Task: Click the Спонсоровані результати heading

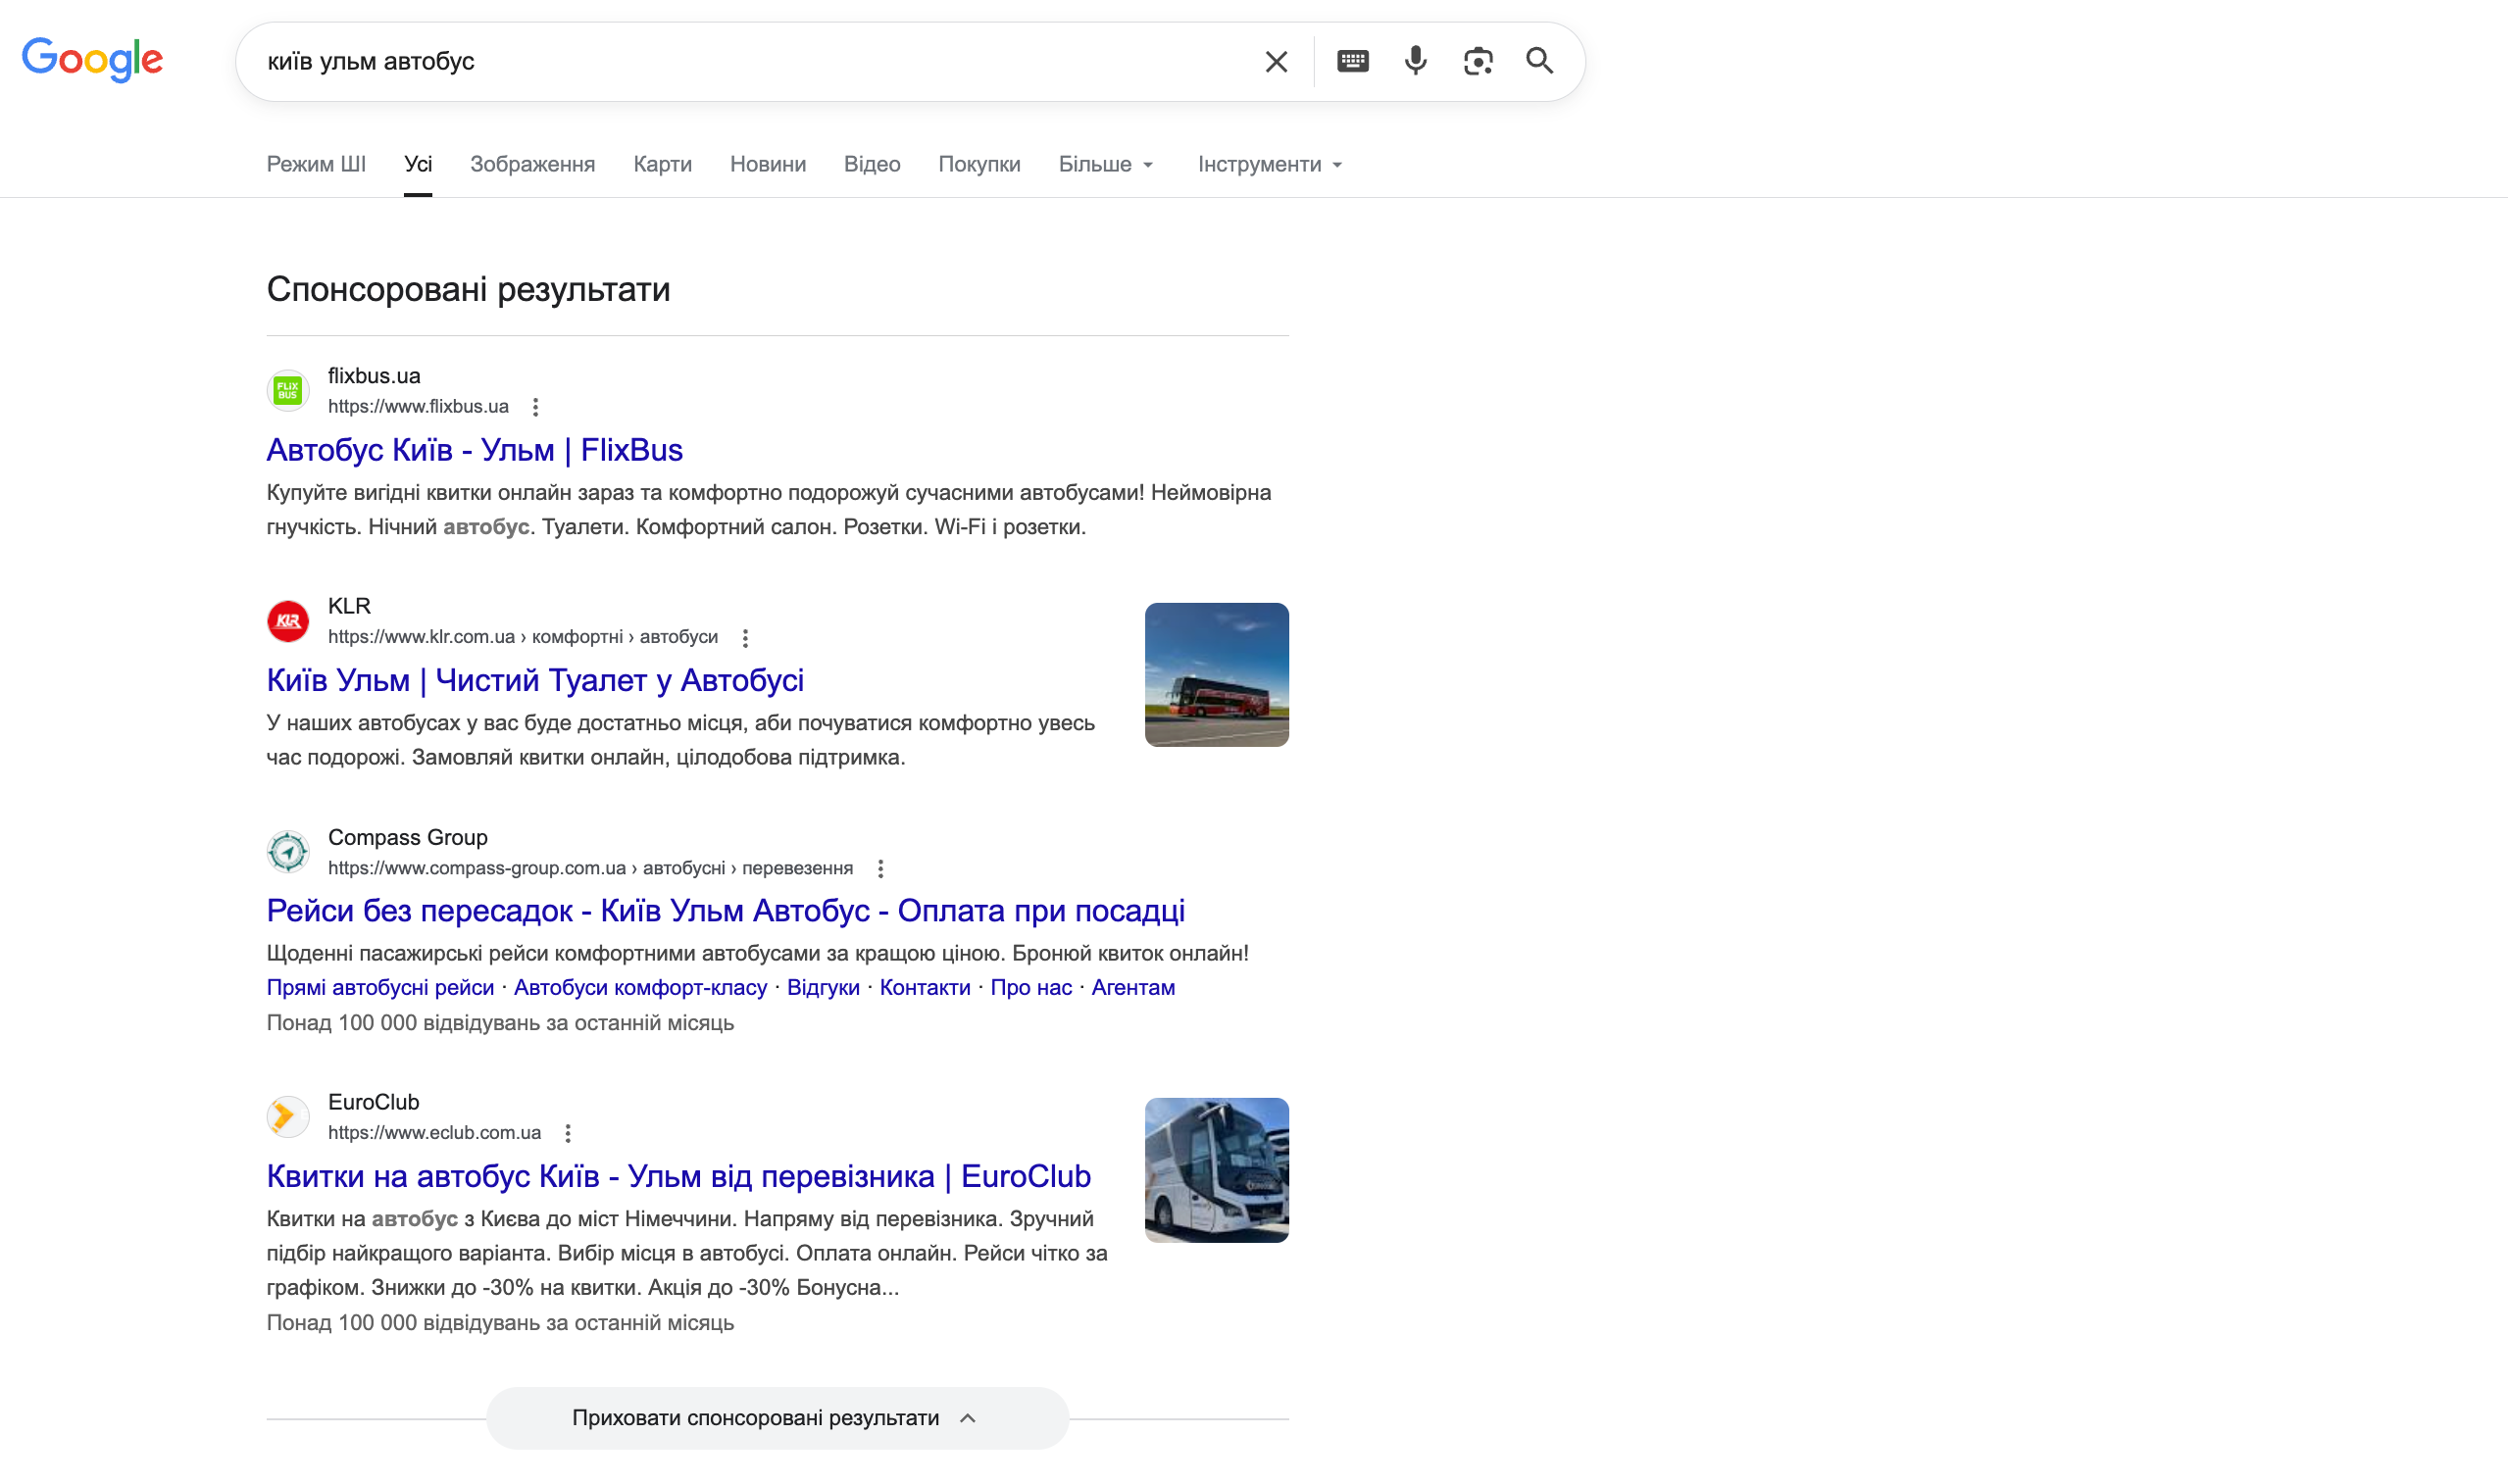Action: pos(468,290)
